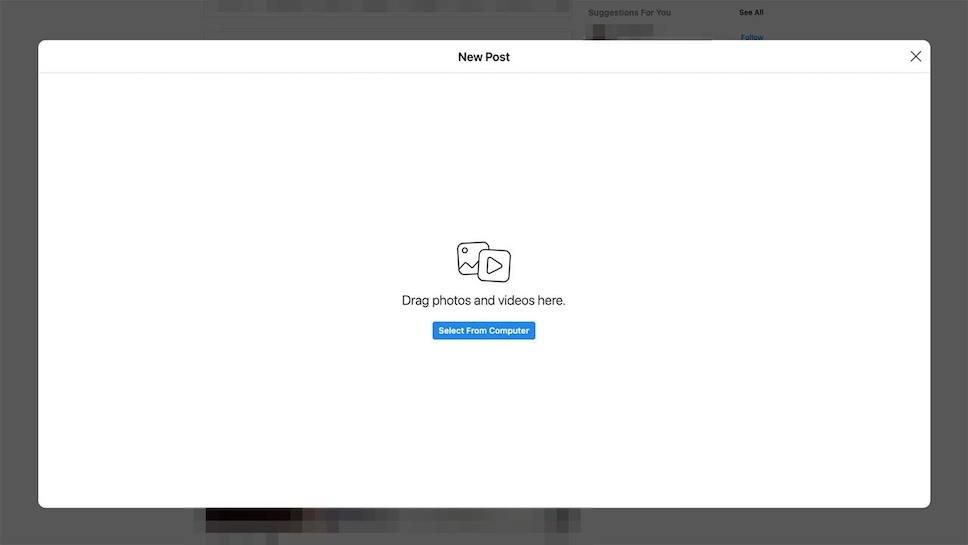This screenshot has height=545, width=968.
Task: Click the dimmed area below the dialog's bottom-right corner
Action: 945,526
